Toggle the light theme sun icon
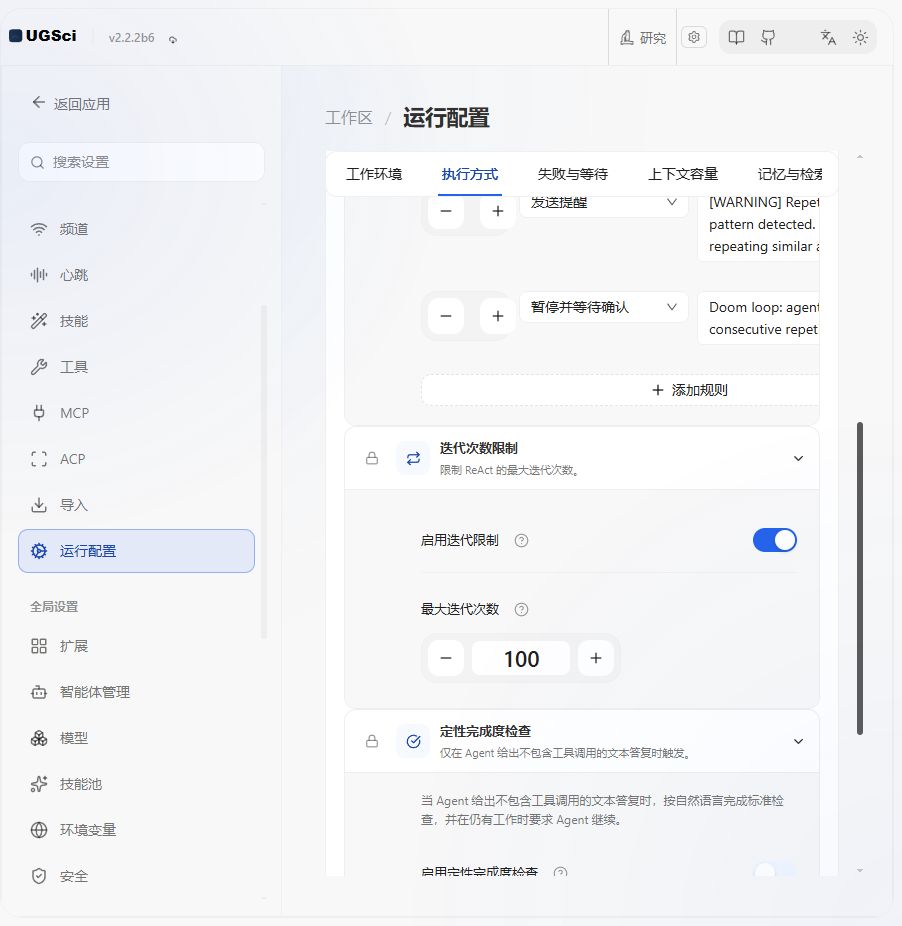 [860, 38]
